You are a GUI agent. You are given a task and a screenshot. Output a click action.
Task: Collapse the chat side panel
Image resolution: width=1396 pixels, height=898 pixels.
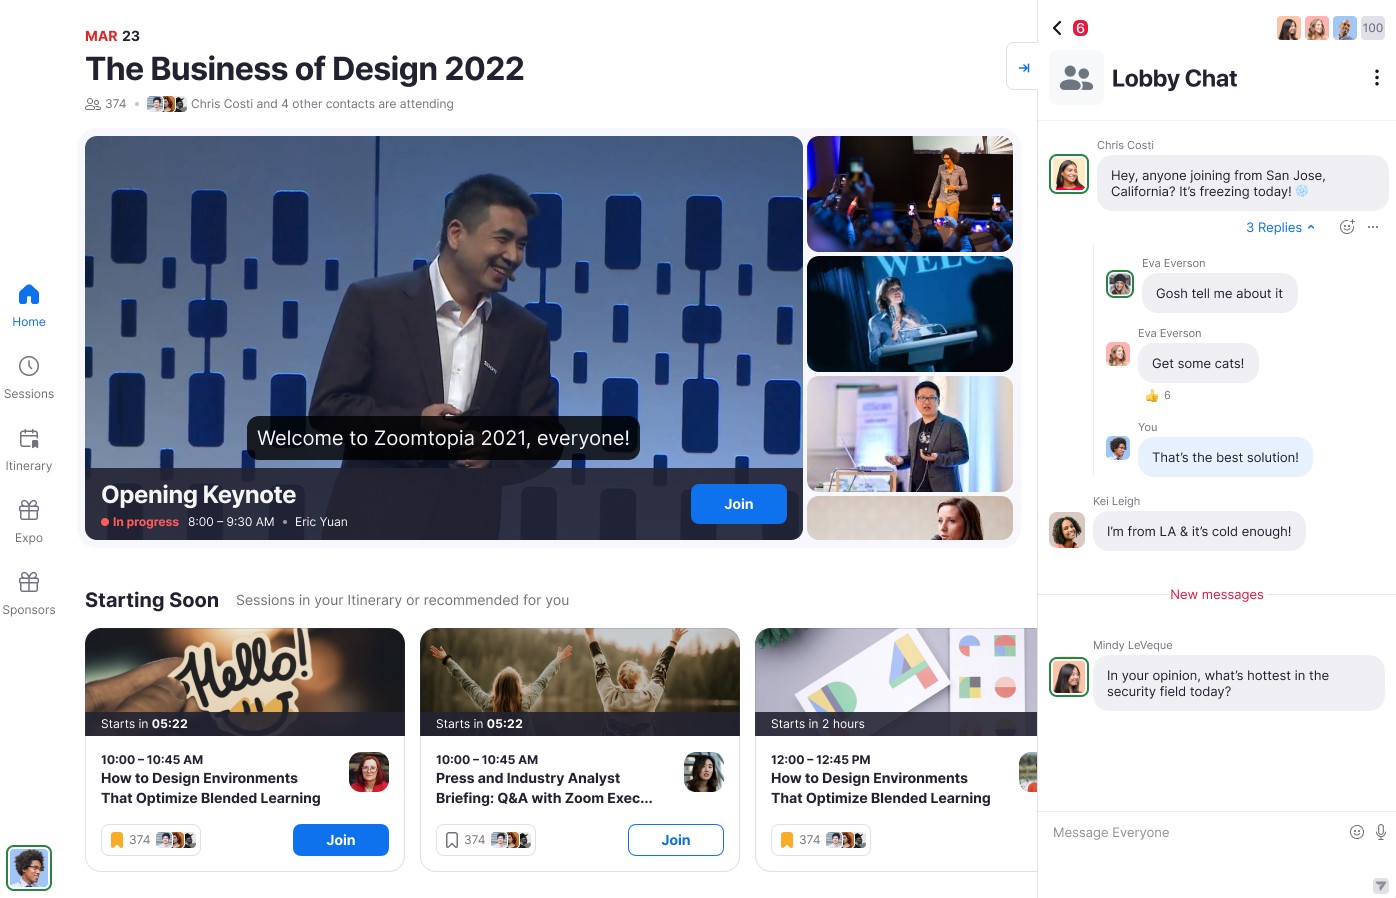coord(1023,68)
